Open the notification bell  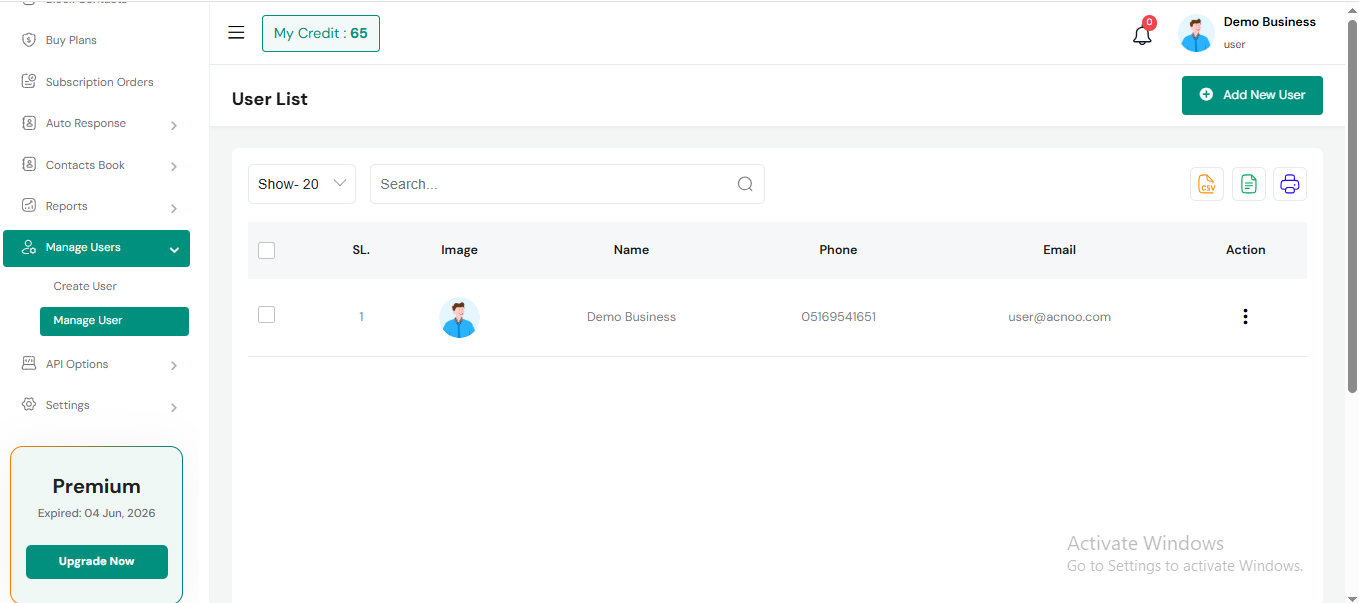1142,35
